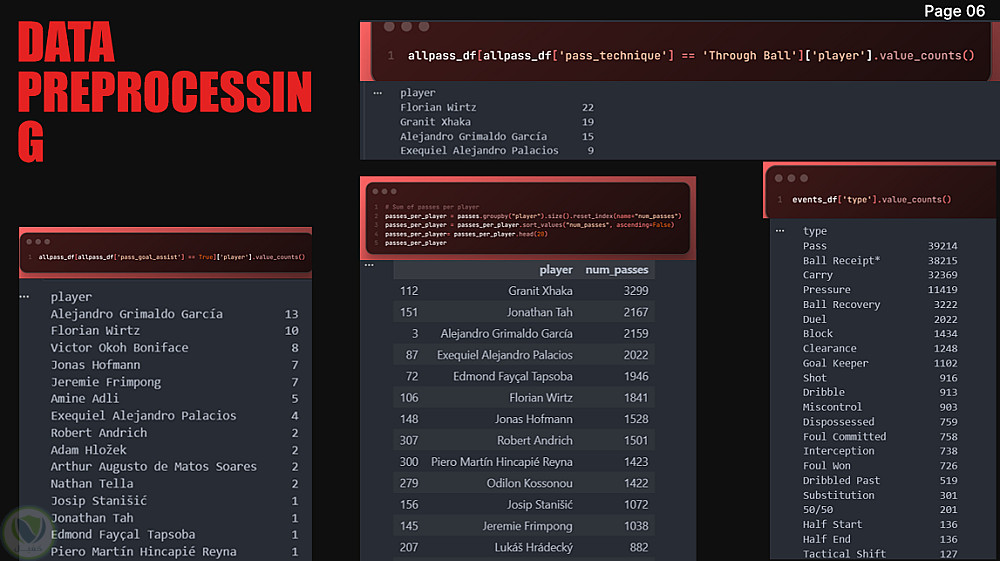Click Florian Wirtz's through ball count 22
The height and width of the screenshot is (561, 1000).
pos(587,108)
